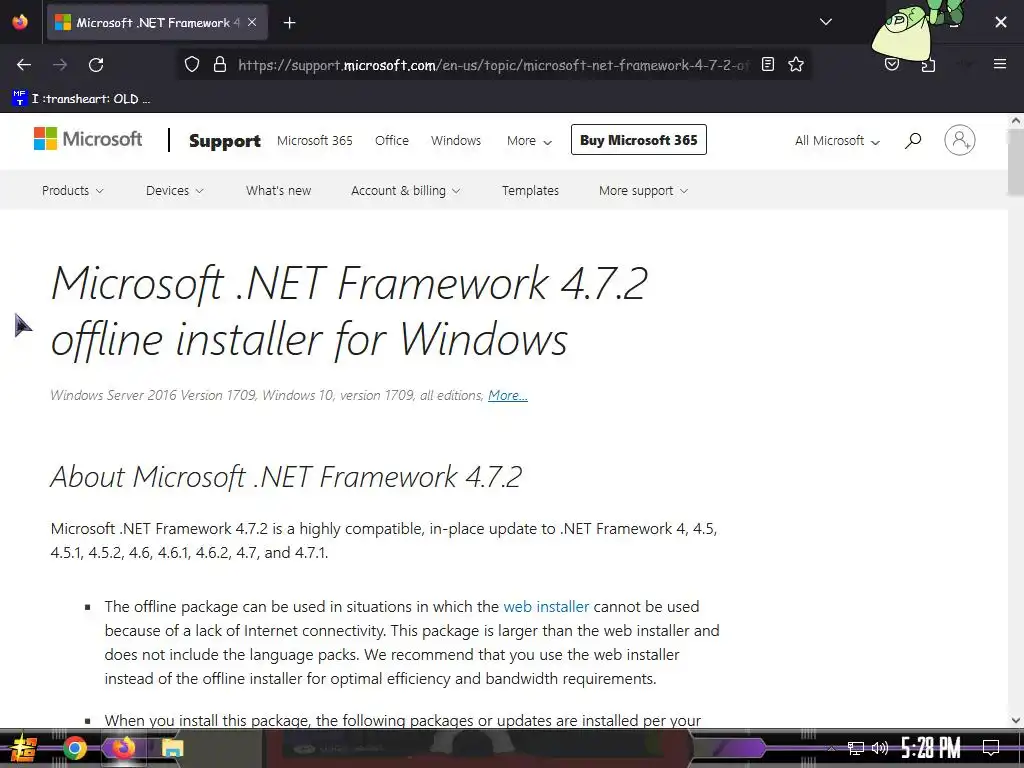1024x768 pixels.
Task: Click the page scrollbar up arrow
Action: (x=1016, y=121)
